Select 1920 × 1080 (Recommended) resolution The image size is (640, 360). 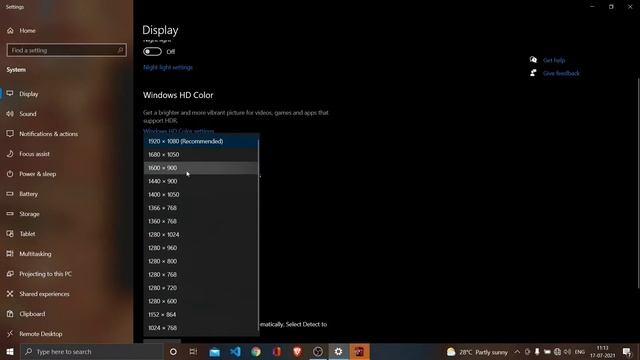click(x=201, y=141)
